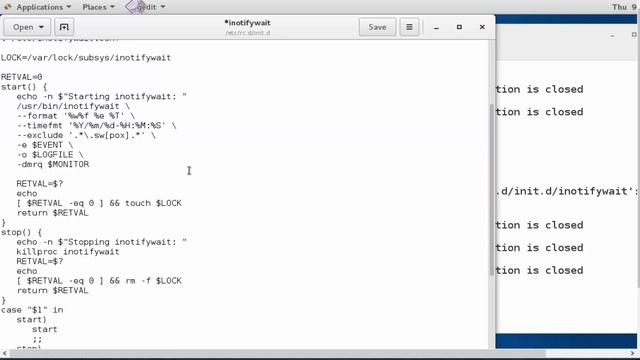
Task: Open the Places menu
Action: 98,7
